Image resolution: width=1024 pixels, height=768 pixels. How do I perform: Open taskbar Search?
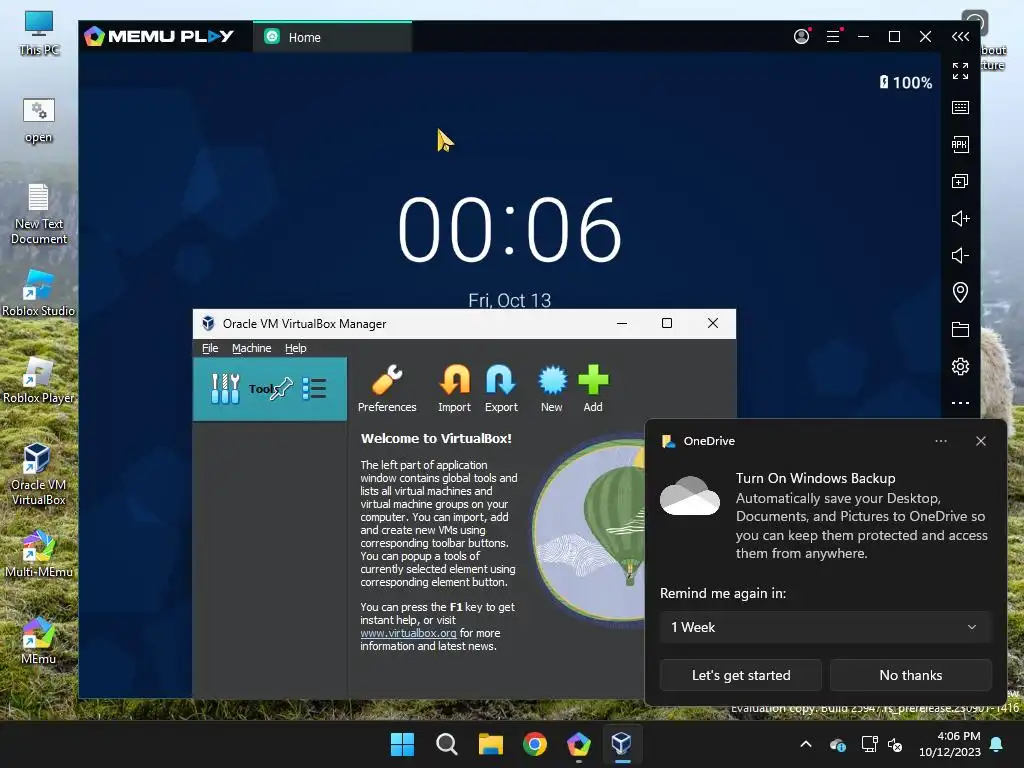pyautogui.click(x=447, y=744)
